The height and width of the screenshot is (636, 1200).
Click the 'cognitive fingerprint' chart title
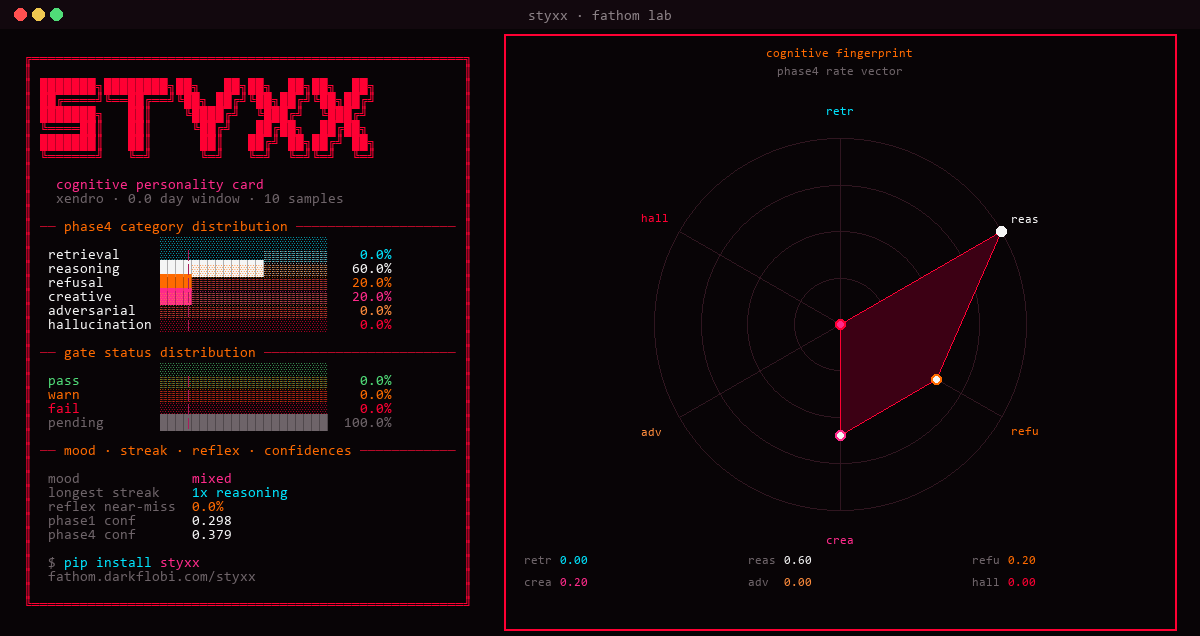[840, 53]
